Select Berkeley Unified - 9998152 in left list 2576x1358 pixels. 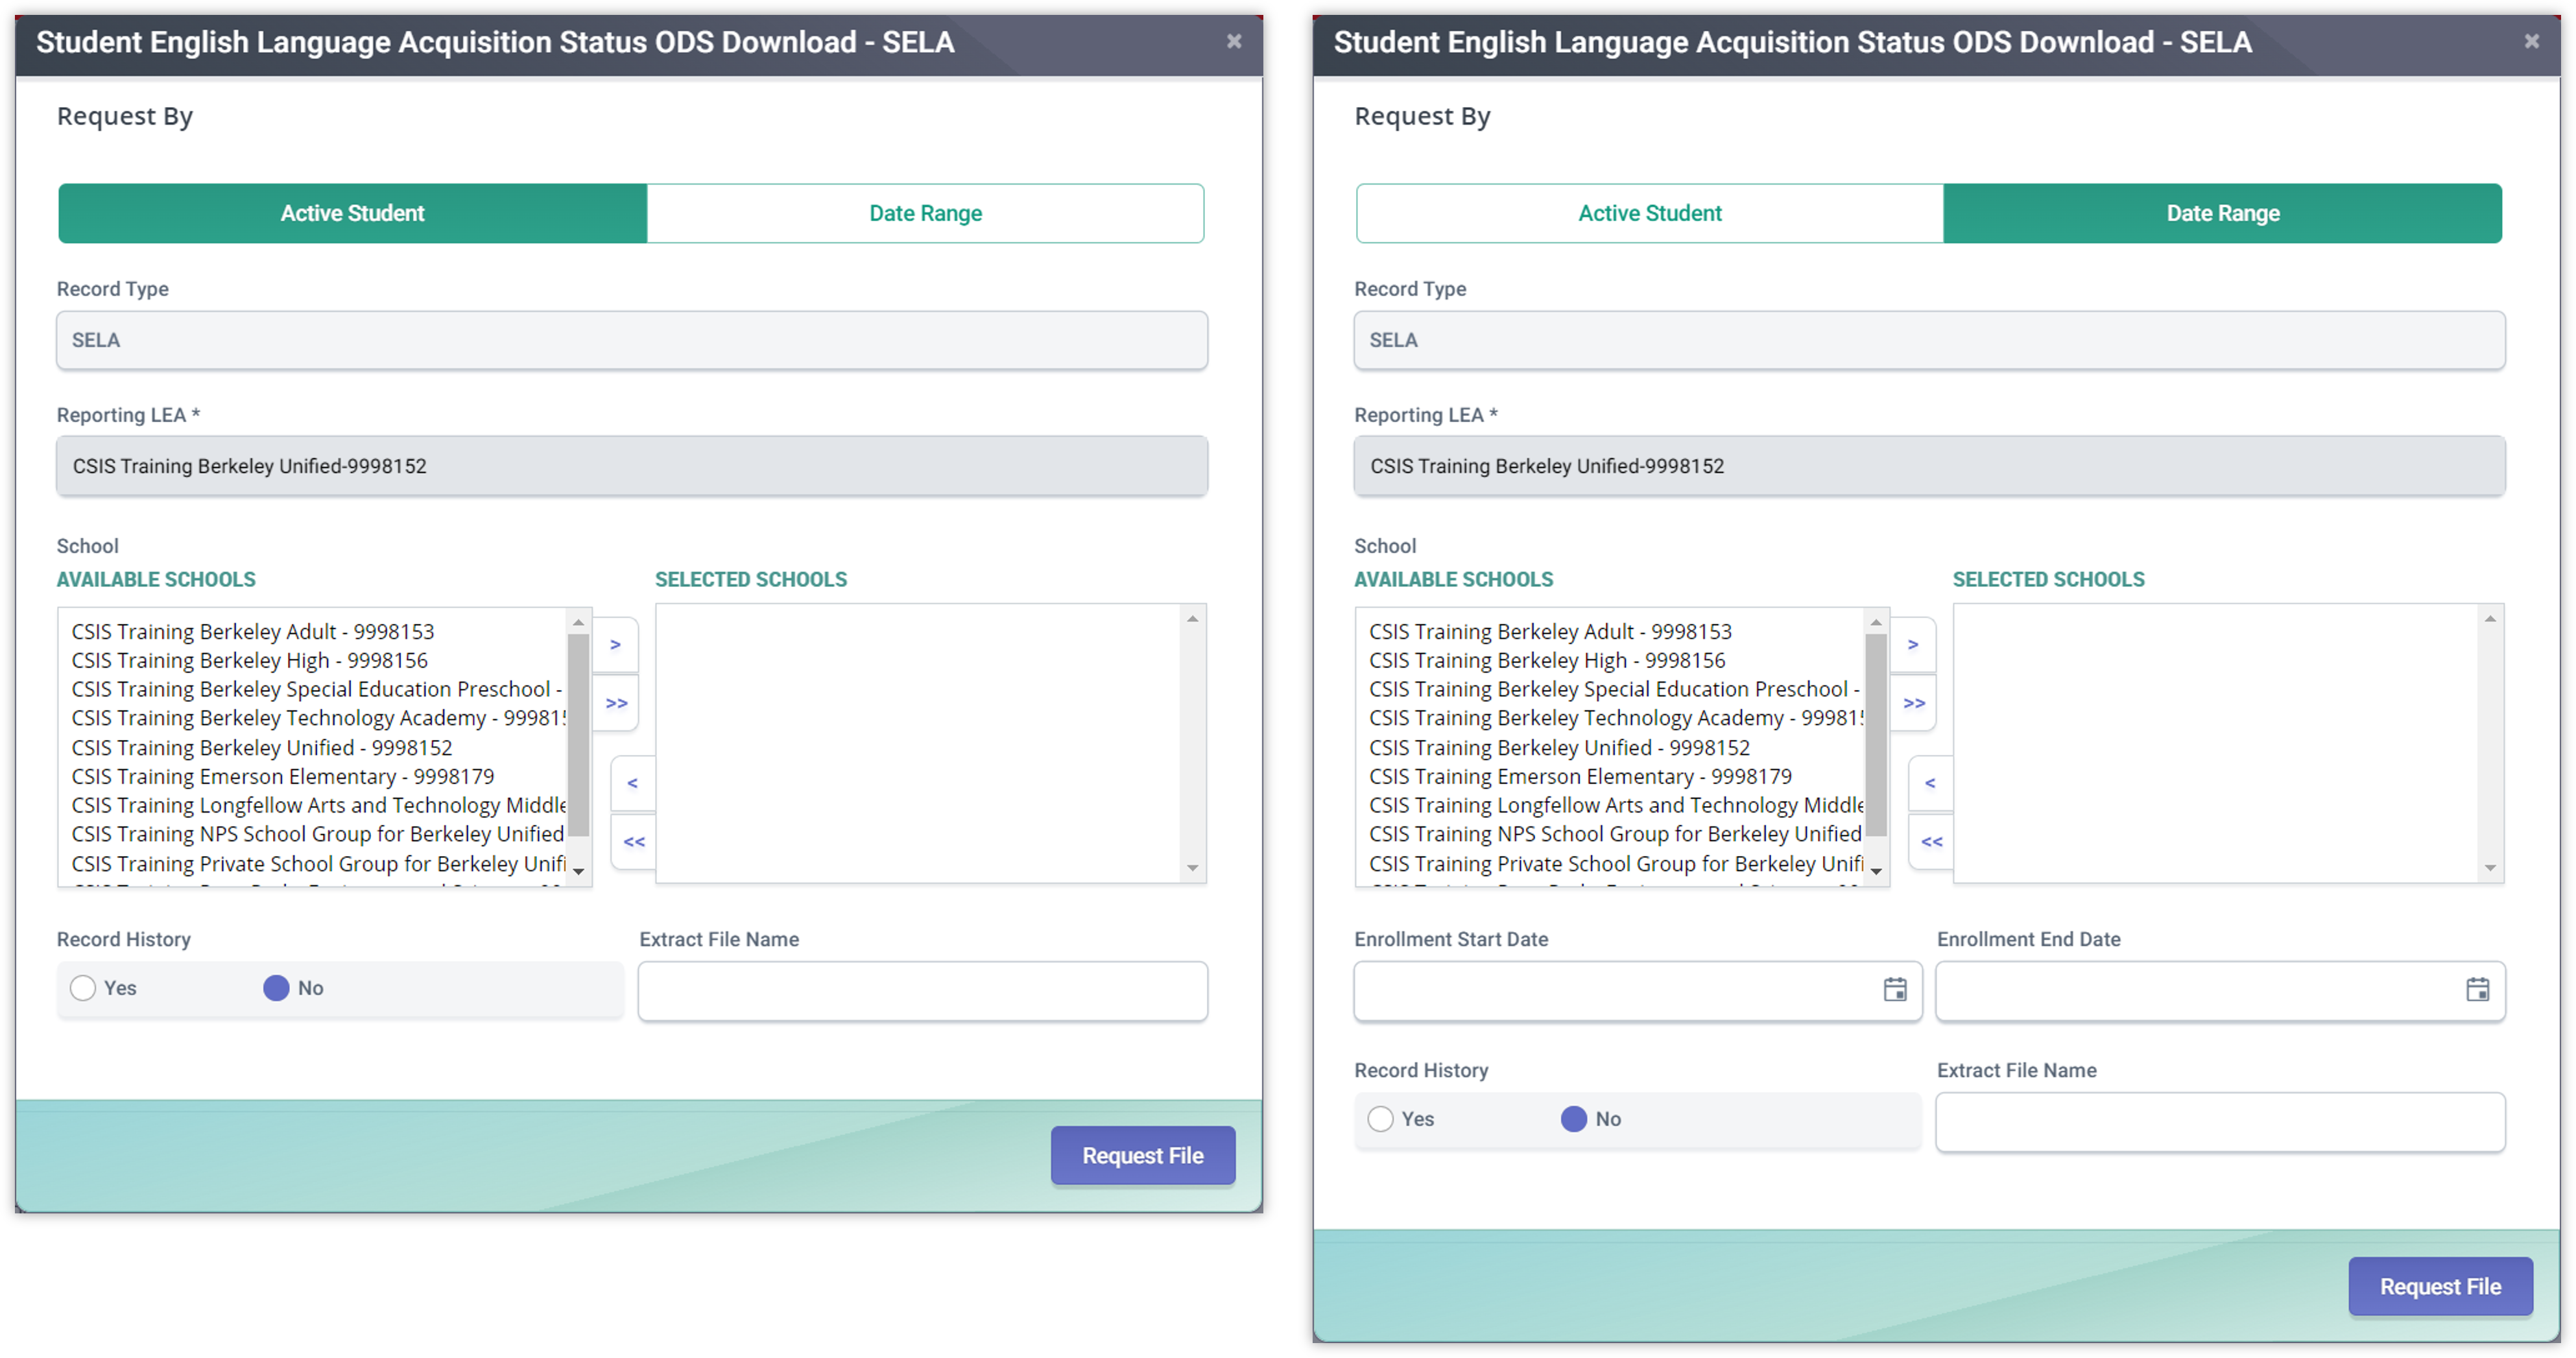(x=262, y=748)
